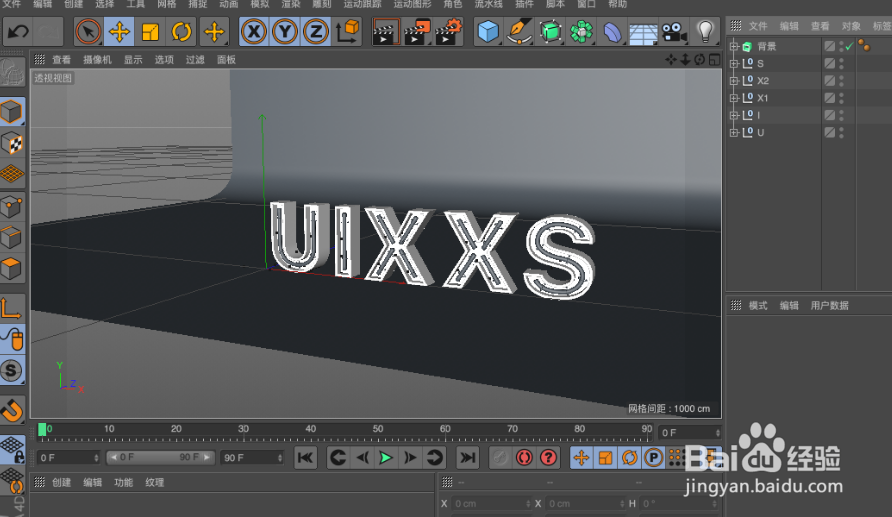
Task: Open the 面板 viewport menu
Action: click(x=226, y=60)
